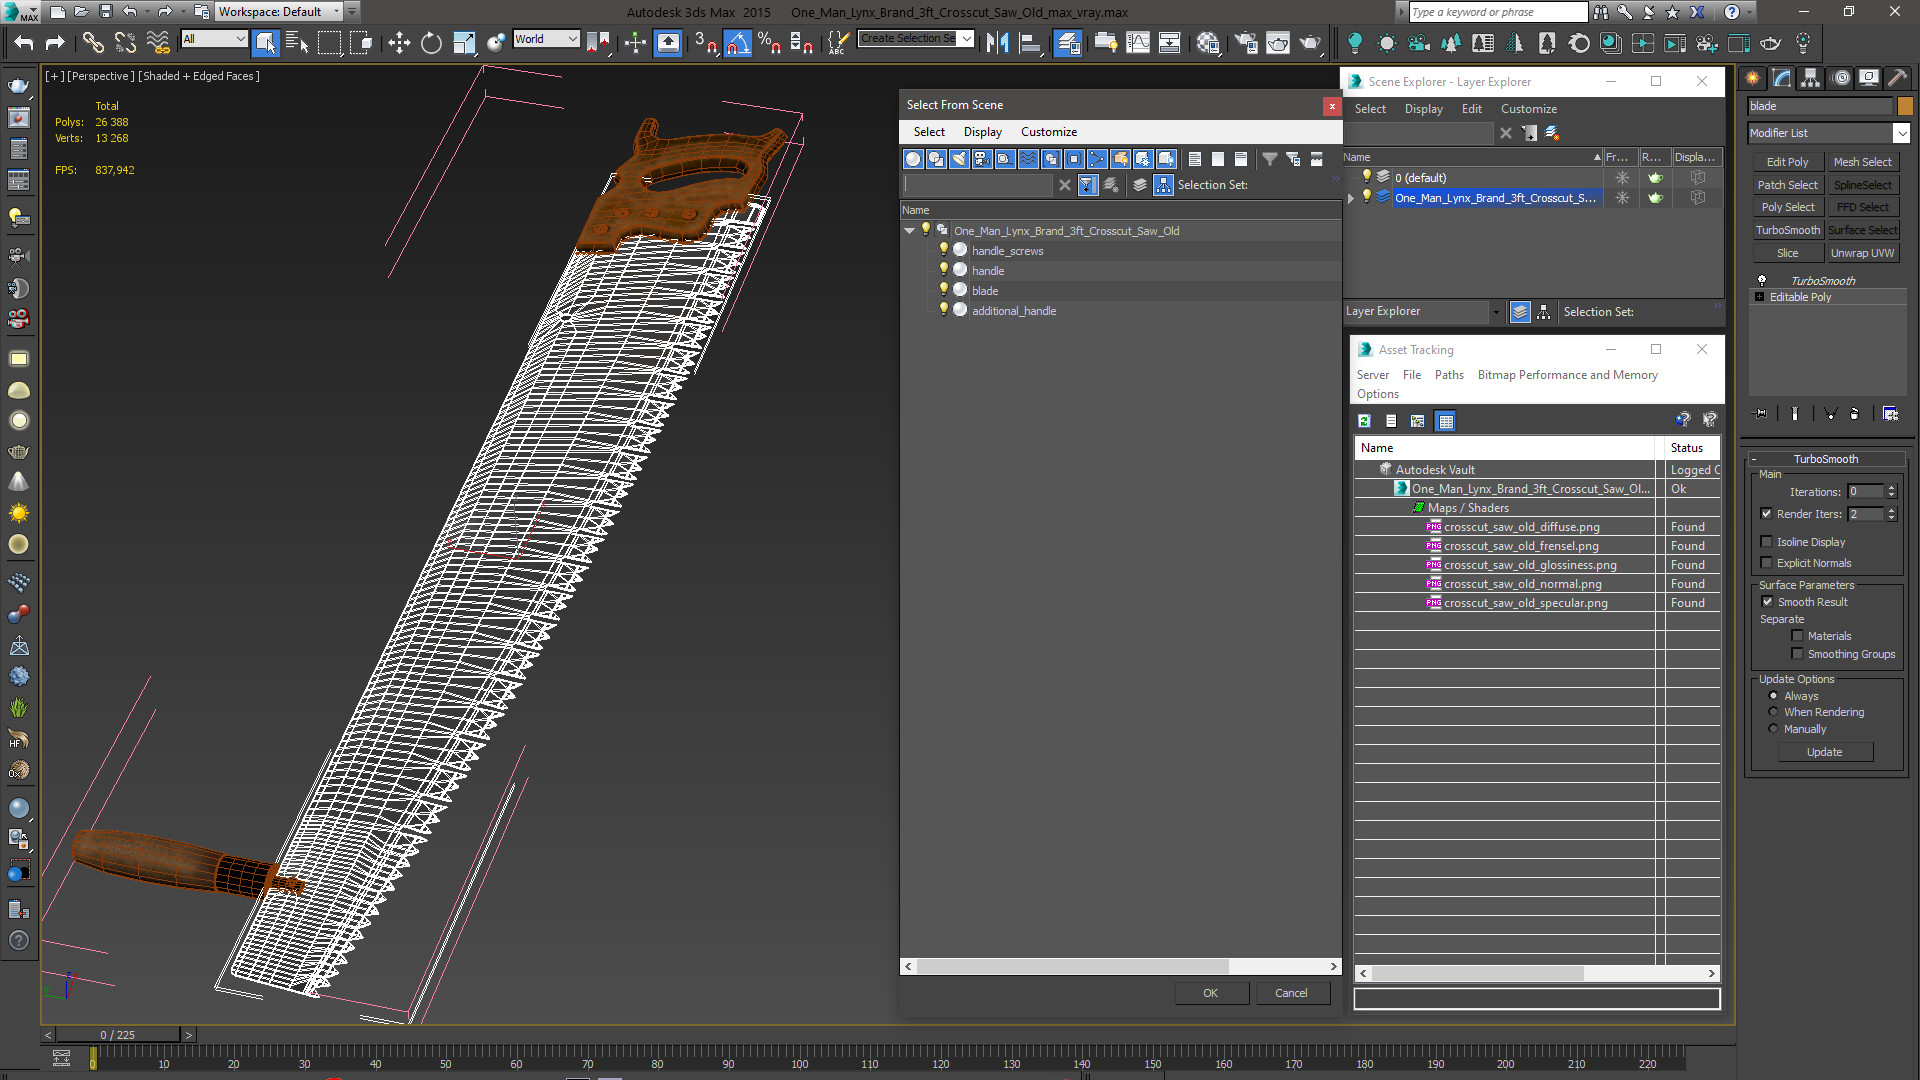
Task: Activate the Rotate tool
Action: tap(431, 42)
